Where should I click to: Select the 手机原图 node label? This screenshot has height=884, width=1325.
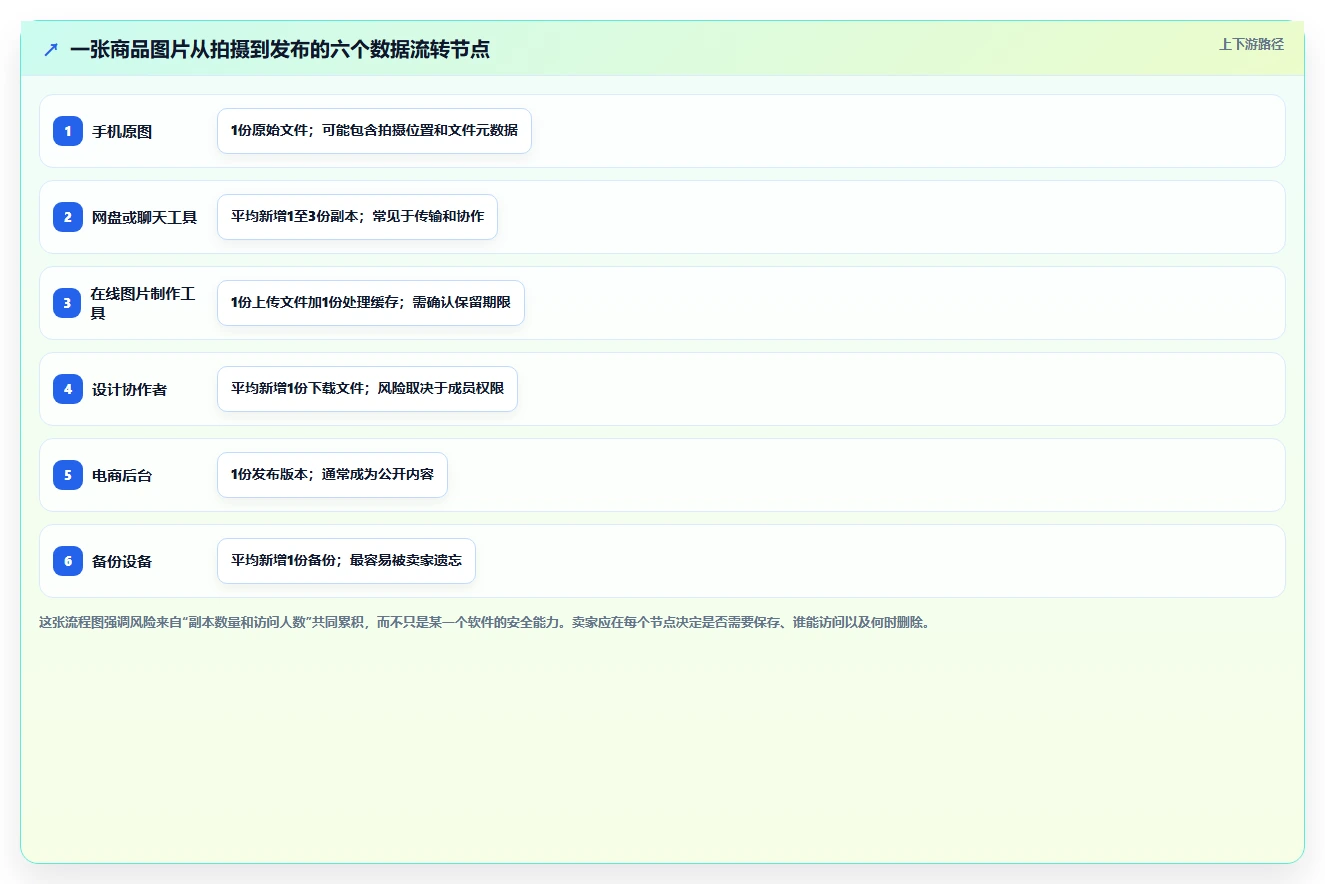(x=122, y=132)
